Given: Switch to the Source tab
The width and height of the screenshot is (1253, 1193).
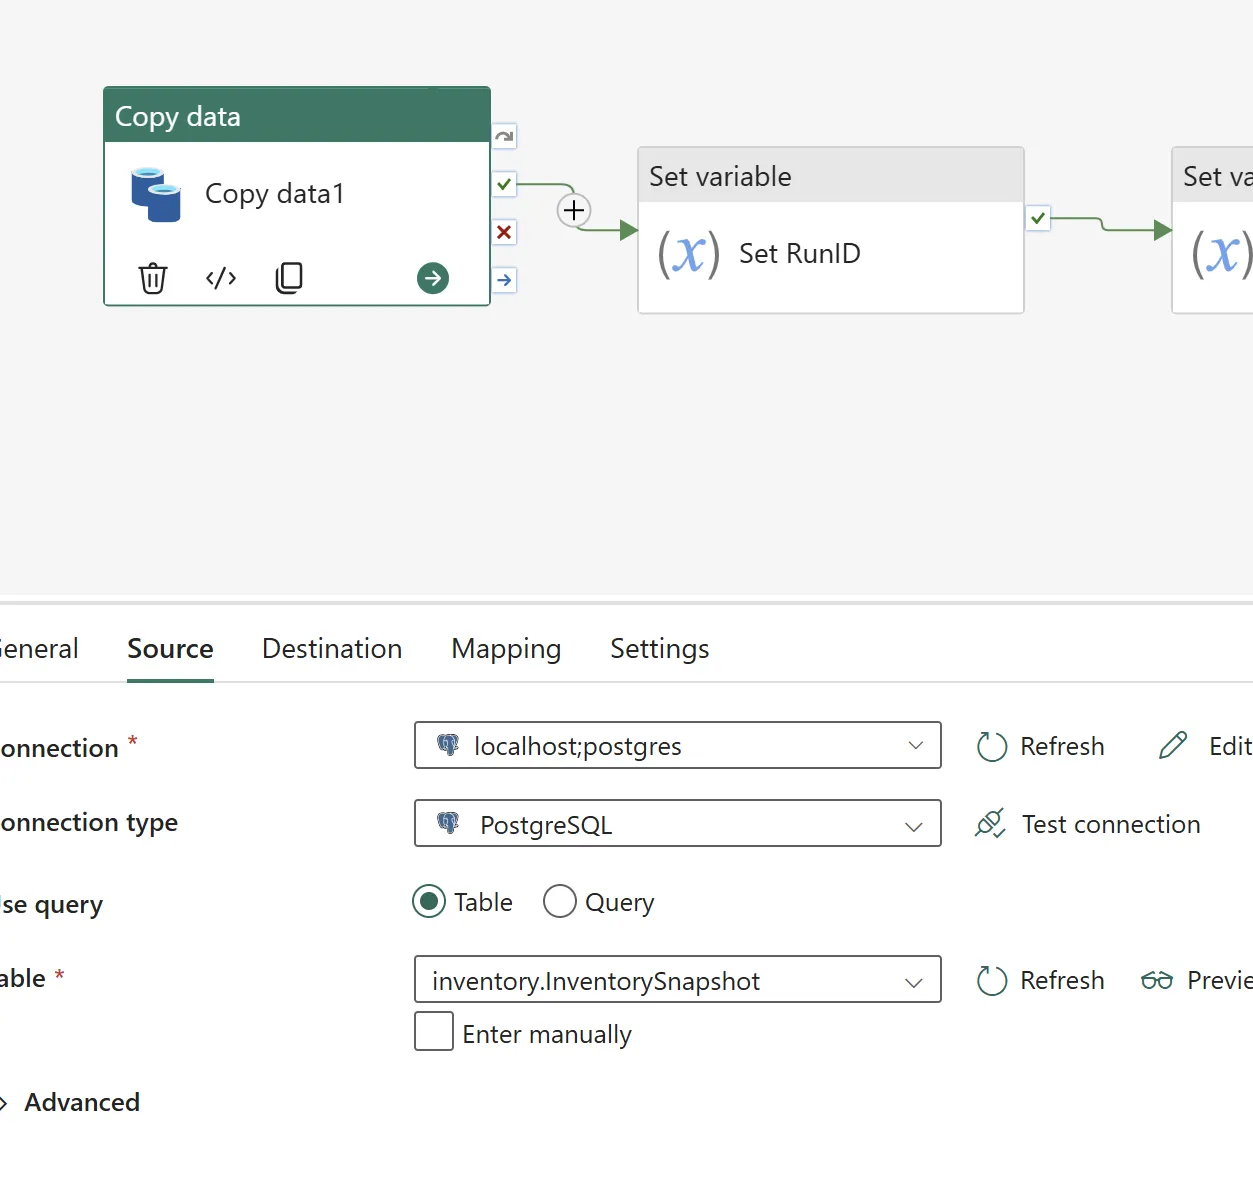Looking at the screenshot, I should pos(170,649).
